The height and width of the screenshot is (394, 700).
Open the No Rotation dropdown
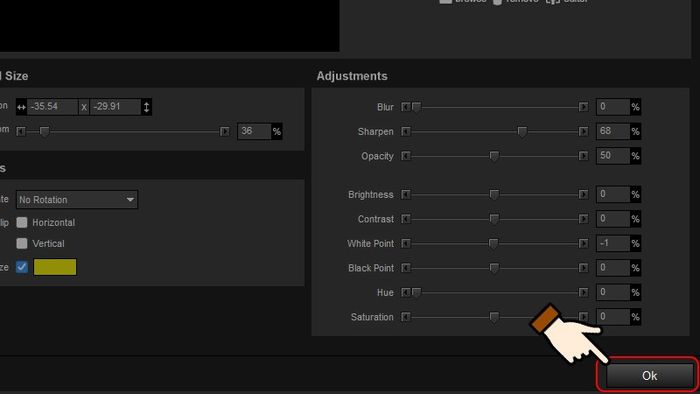(77, 199)
